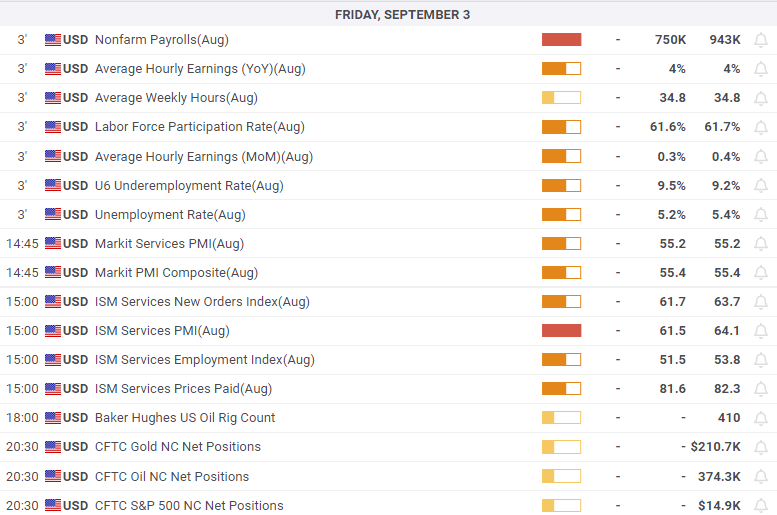The image size is (777, 515).
Task: Set alert bell for Unemployment Rate(Aug)
Action: (761, 214)
